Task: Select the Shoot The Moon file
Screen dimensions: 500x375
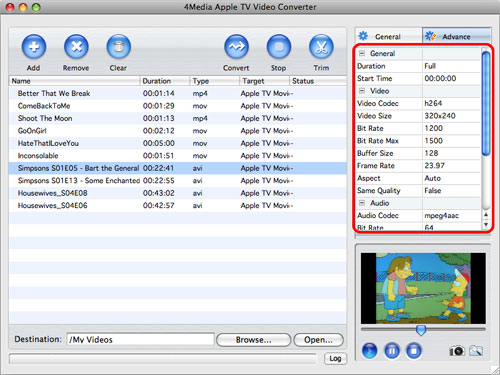Action: [177, 118]
